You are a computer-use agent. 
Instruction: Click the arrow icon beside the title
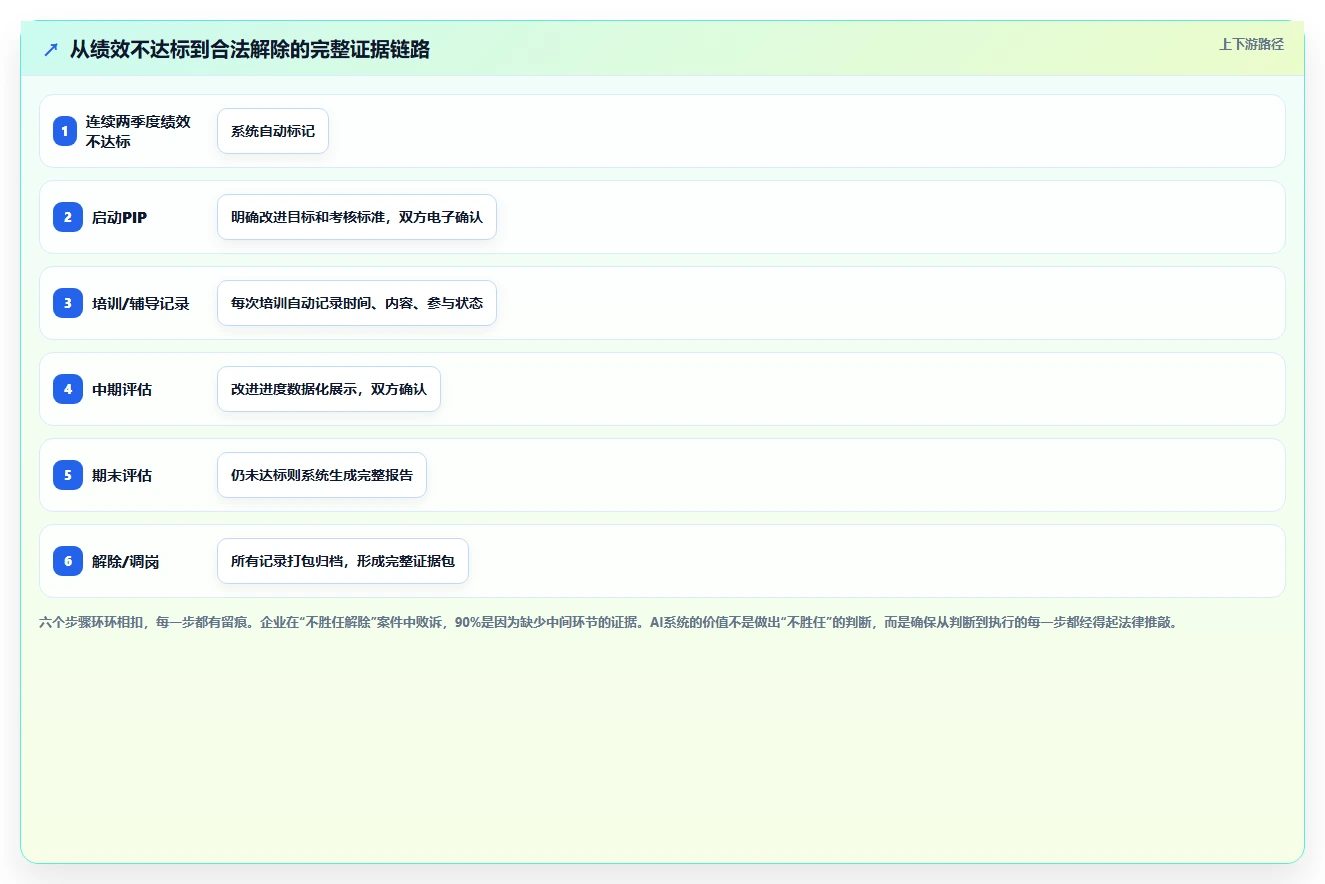[51, 49]
